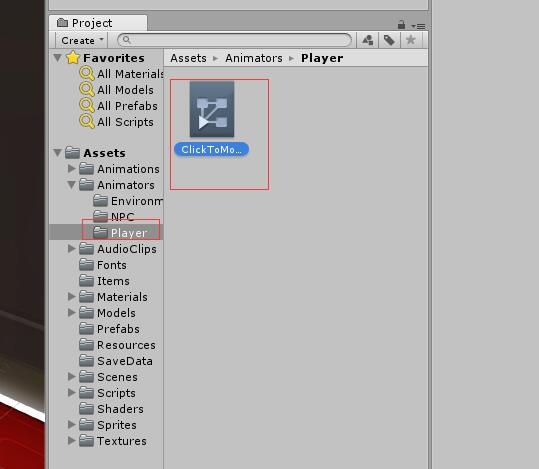The width and height of the screenshot is (539, 469).
Task: Select the ClickToMo animator controller asset
Action: tap(211, 119)
